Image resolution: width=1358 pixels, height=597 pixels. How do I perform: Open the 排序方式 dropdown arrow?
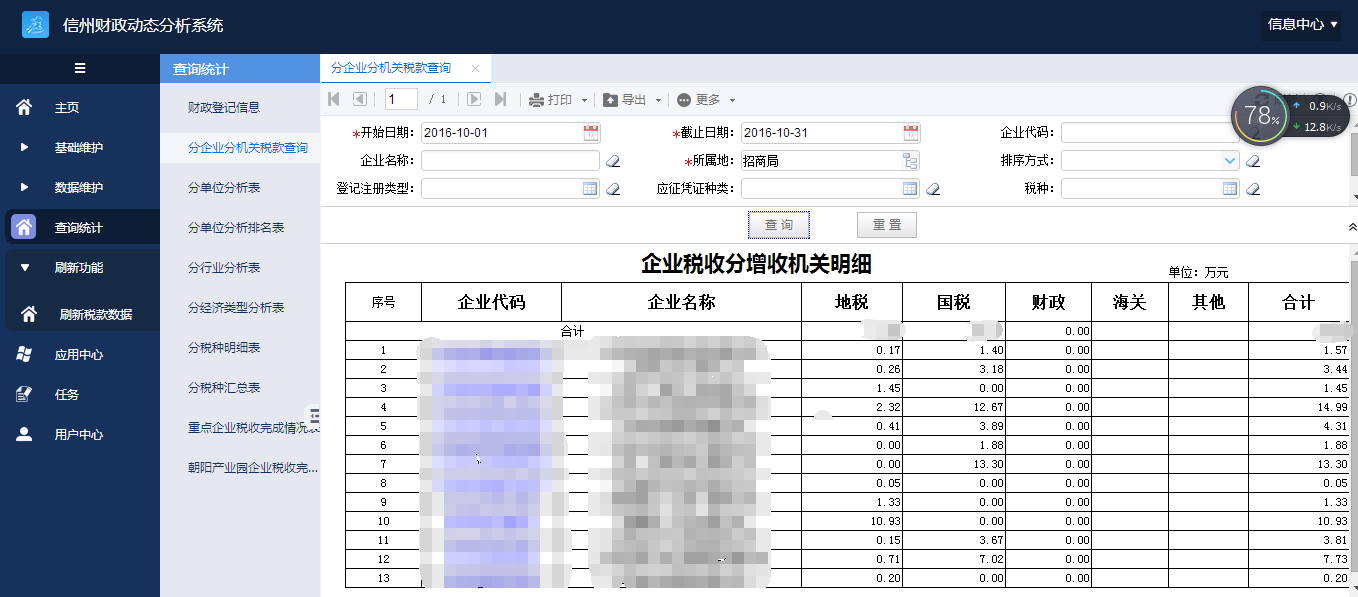click(1230, 160)
